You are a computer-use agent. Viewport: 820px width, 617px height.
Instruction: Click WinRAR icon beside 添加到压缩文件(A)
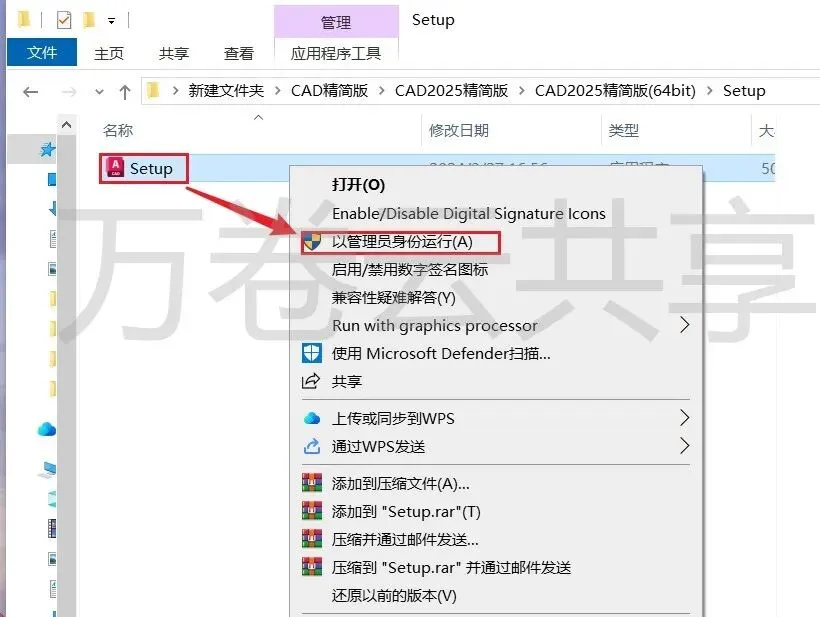[312, 483]
